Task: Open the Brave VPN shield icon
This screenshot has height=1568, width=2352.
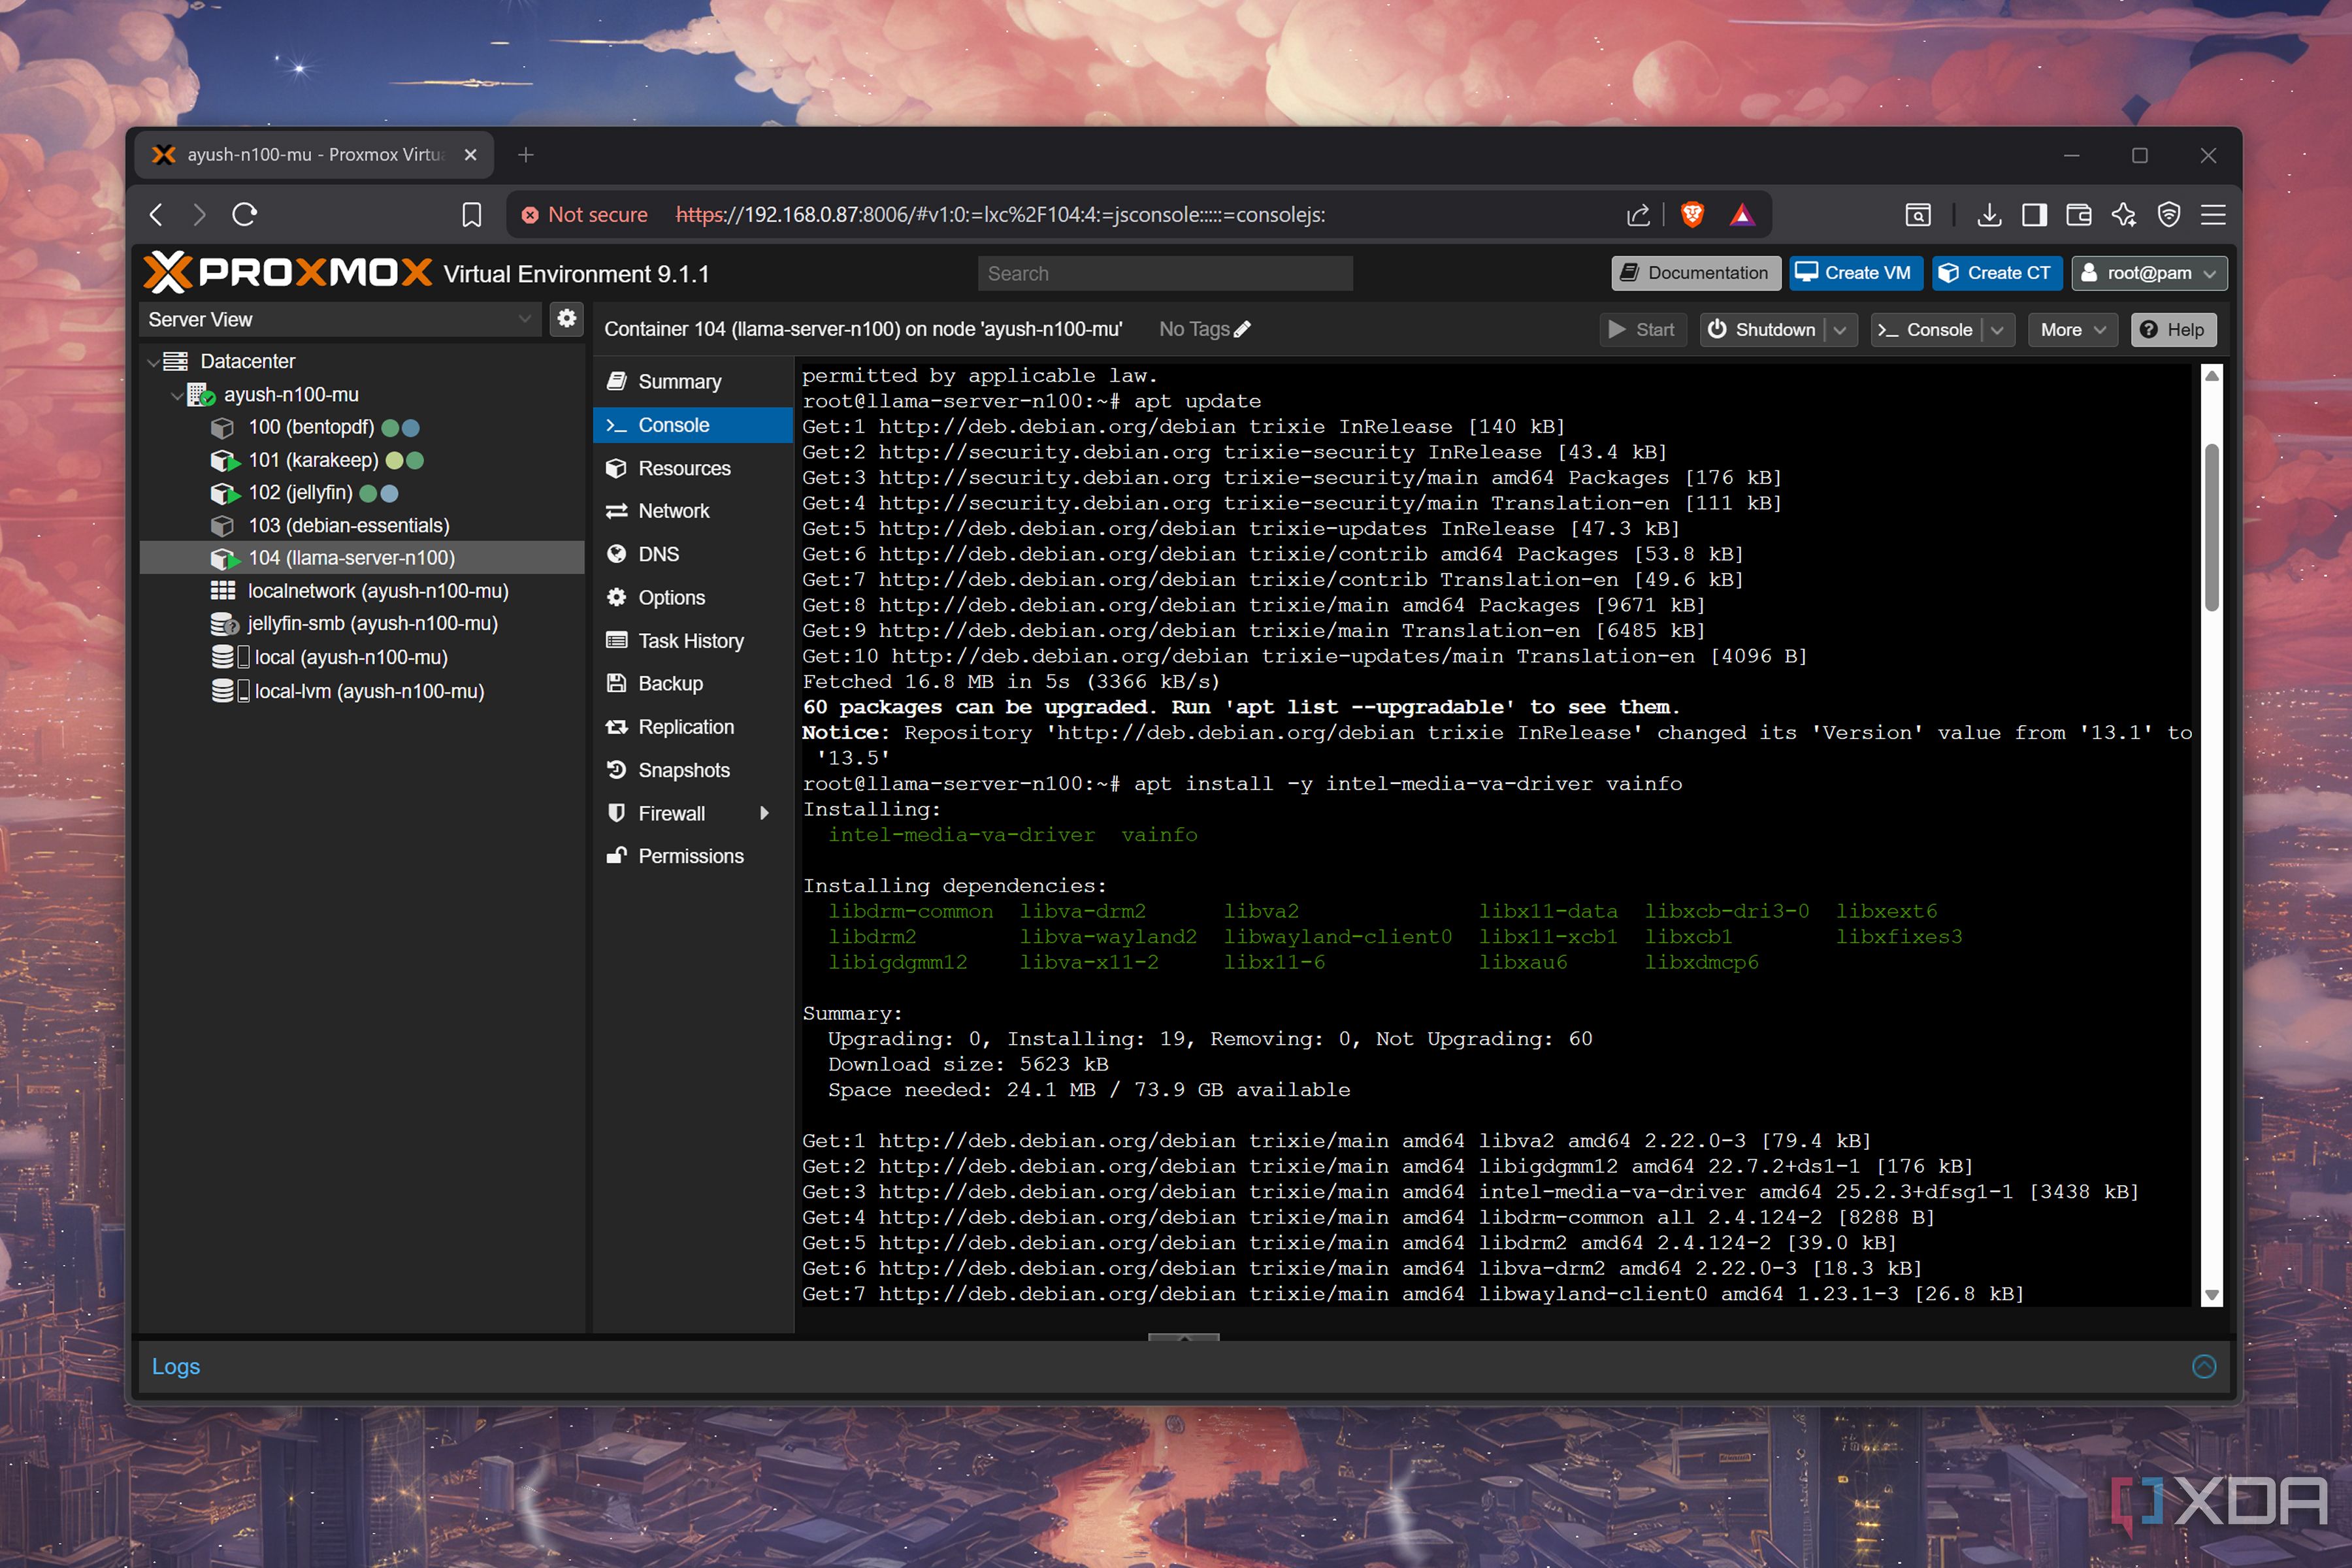Action: (x=2169, y=214)
